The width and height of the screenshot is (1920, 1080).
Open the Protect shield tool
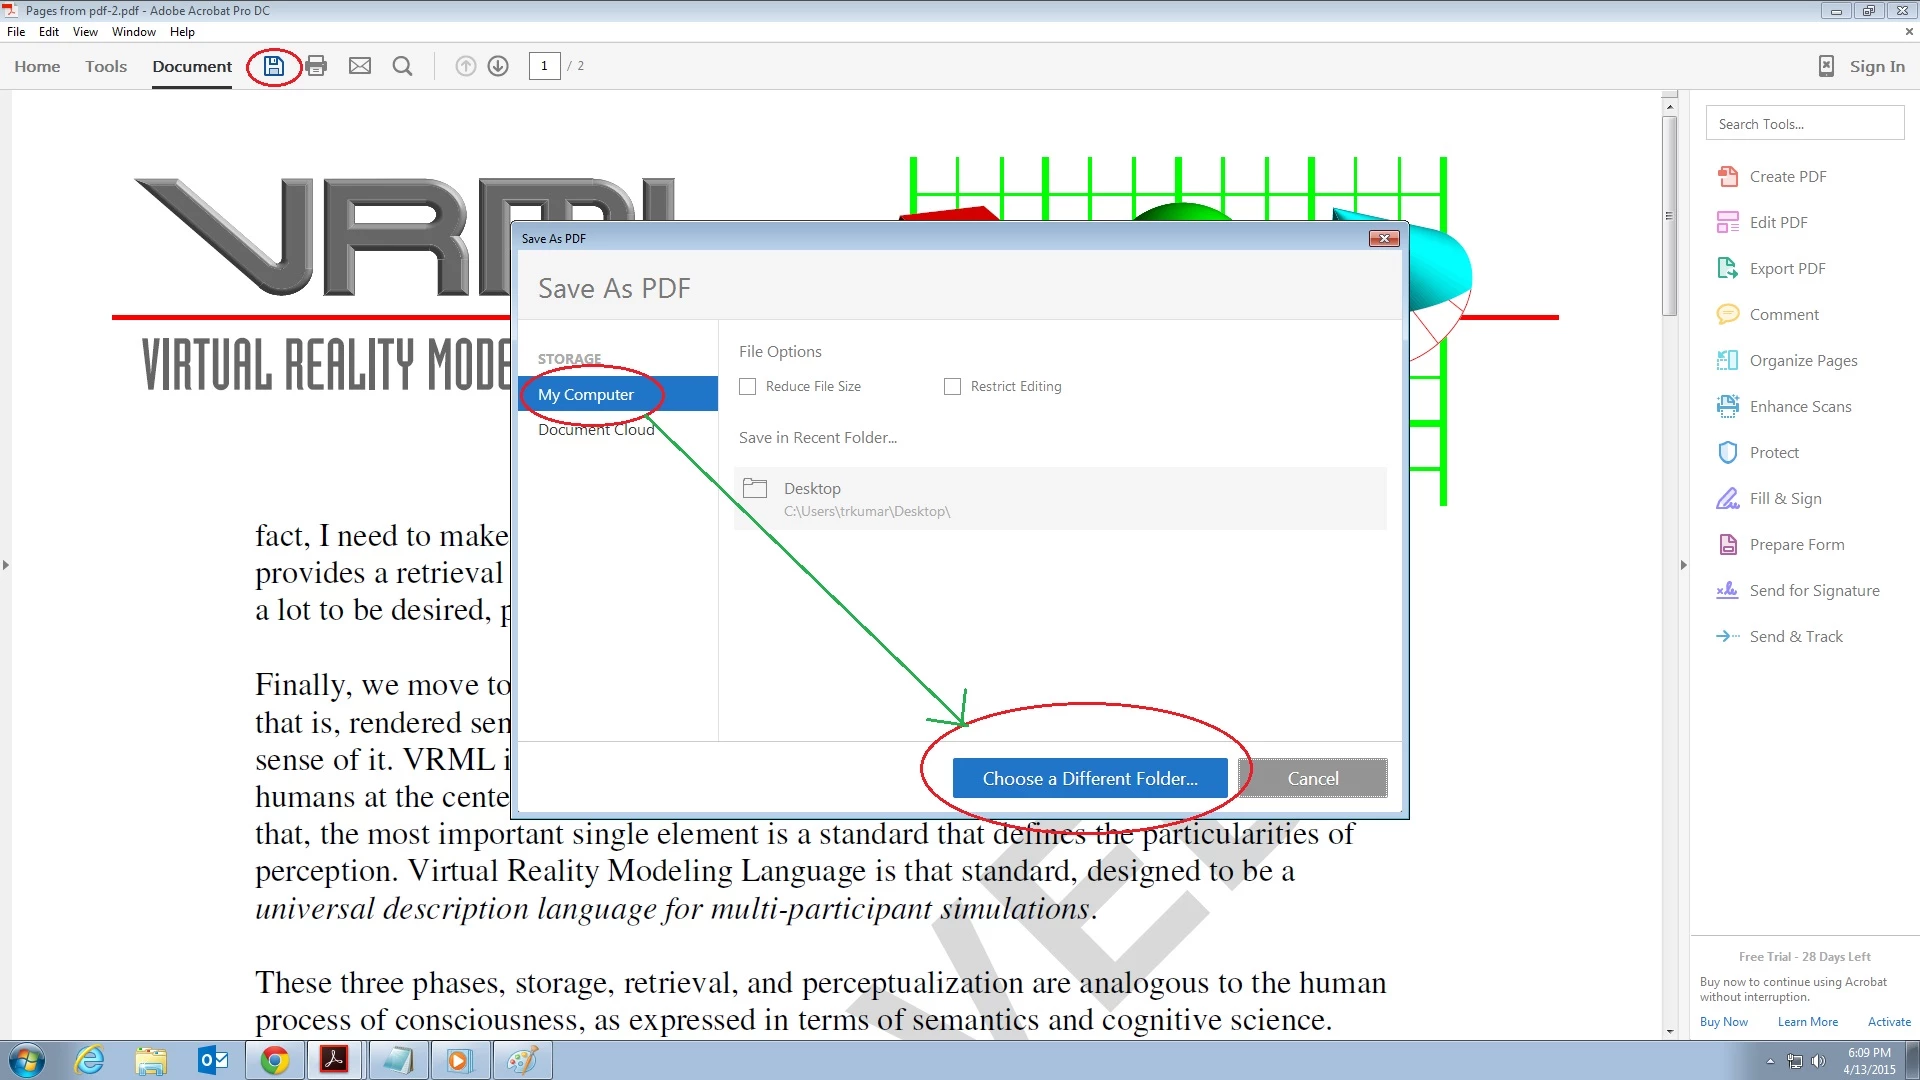(x=1773, y=452)
